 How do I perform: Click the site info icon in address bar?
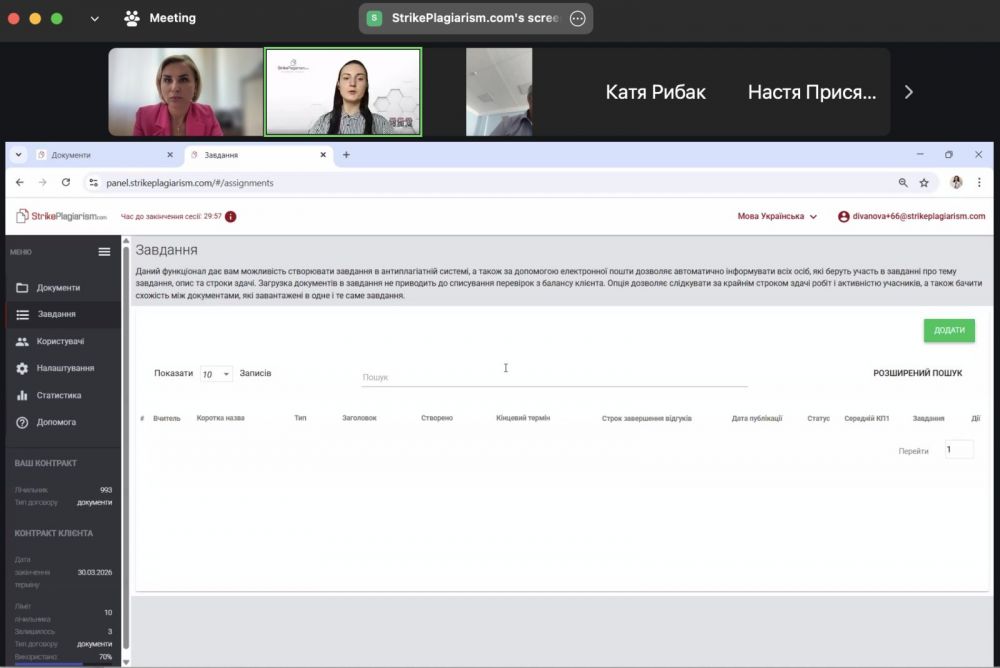pos(94,182)
